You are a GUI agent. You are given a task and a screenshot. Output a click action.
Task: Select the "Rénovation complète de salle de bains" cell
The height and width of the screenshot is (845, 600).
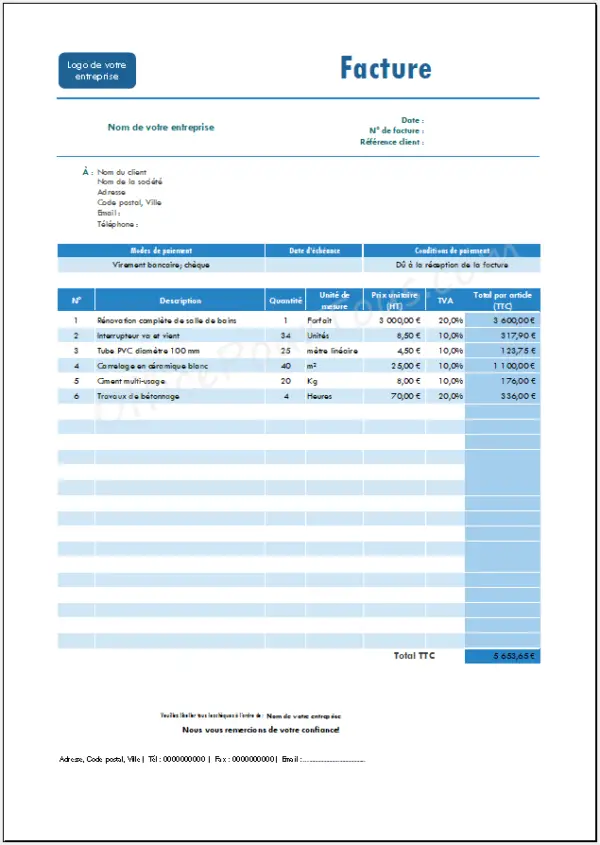point(167,320)
